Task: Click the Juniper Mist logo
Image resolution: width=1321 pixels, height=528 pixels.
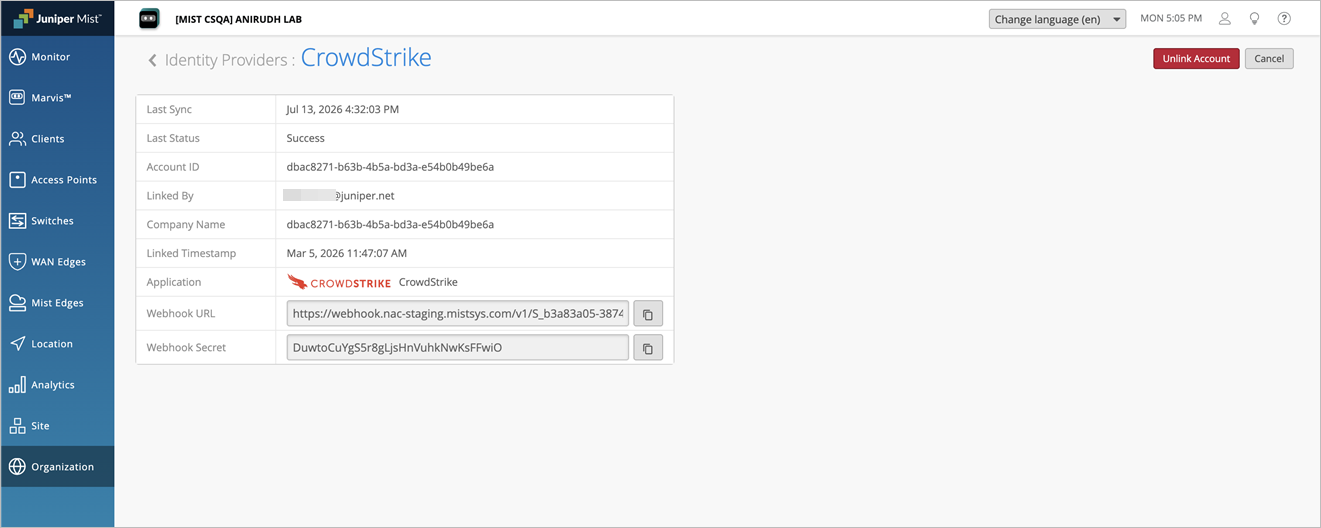Action: (56, 18)
